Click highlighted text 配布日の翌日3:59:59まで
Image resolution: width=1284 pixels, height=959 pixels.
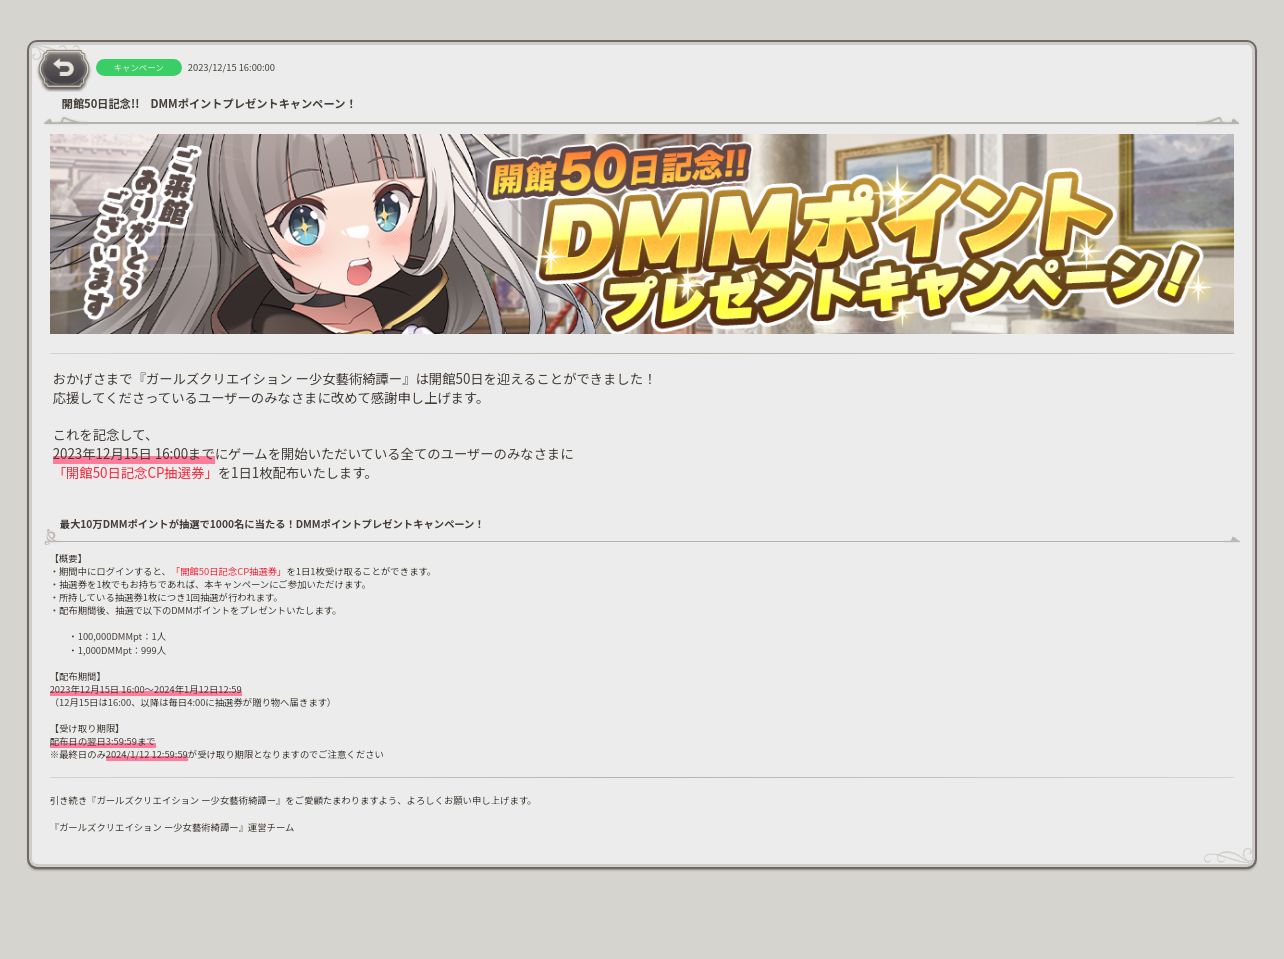(103, 742)
